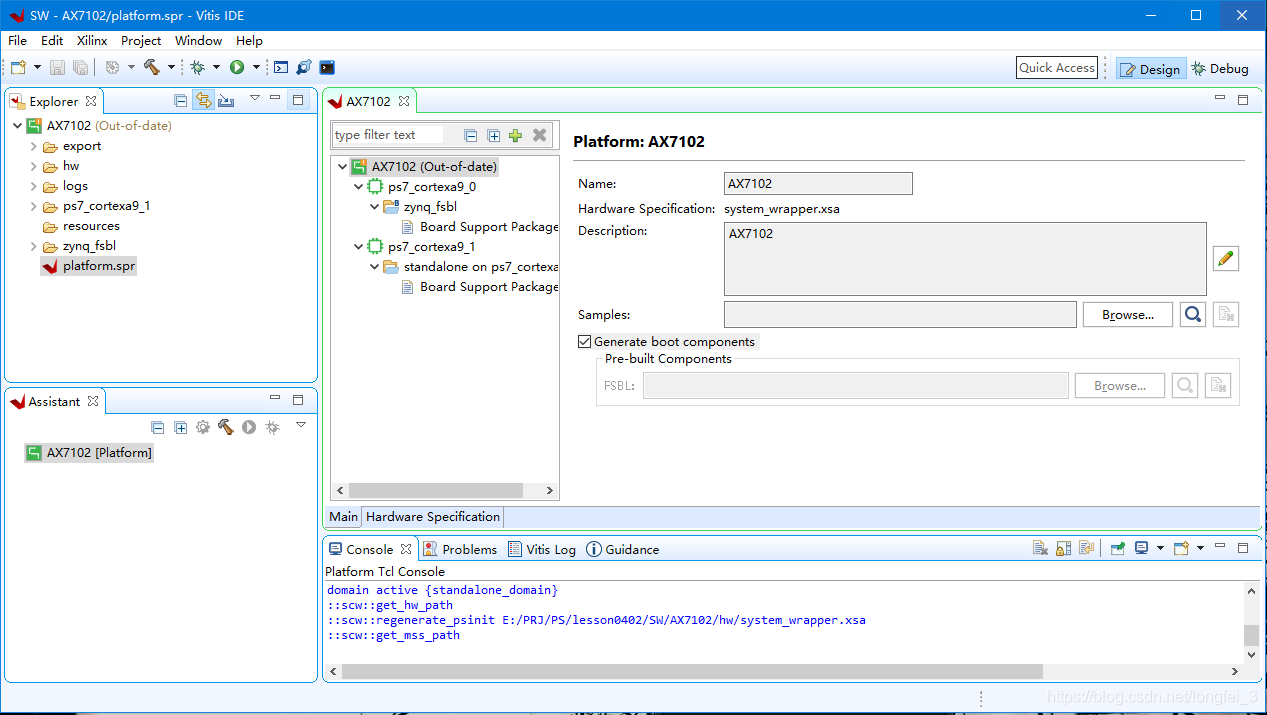Expand the export folder in Explorer

pyautogui.click(x=33, y=146)
